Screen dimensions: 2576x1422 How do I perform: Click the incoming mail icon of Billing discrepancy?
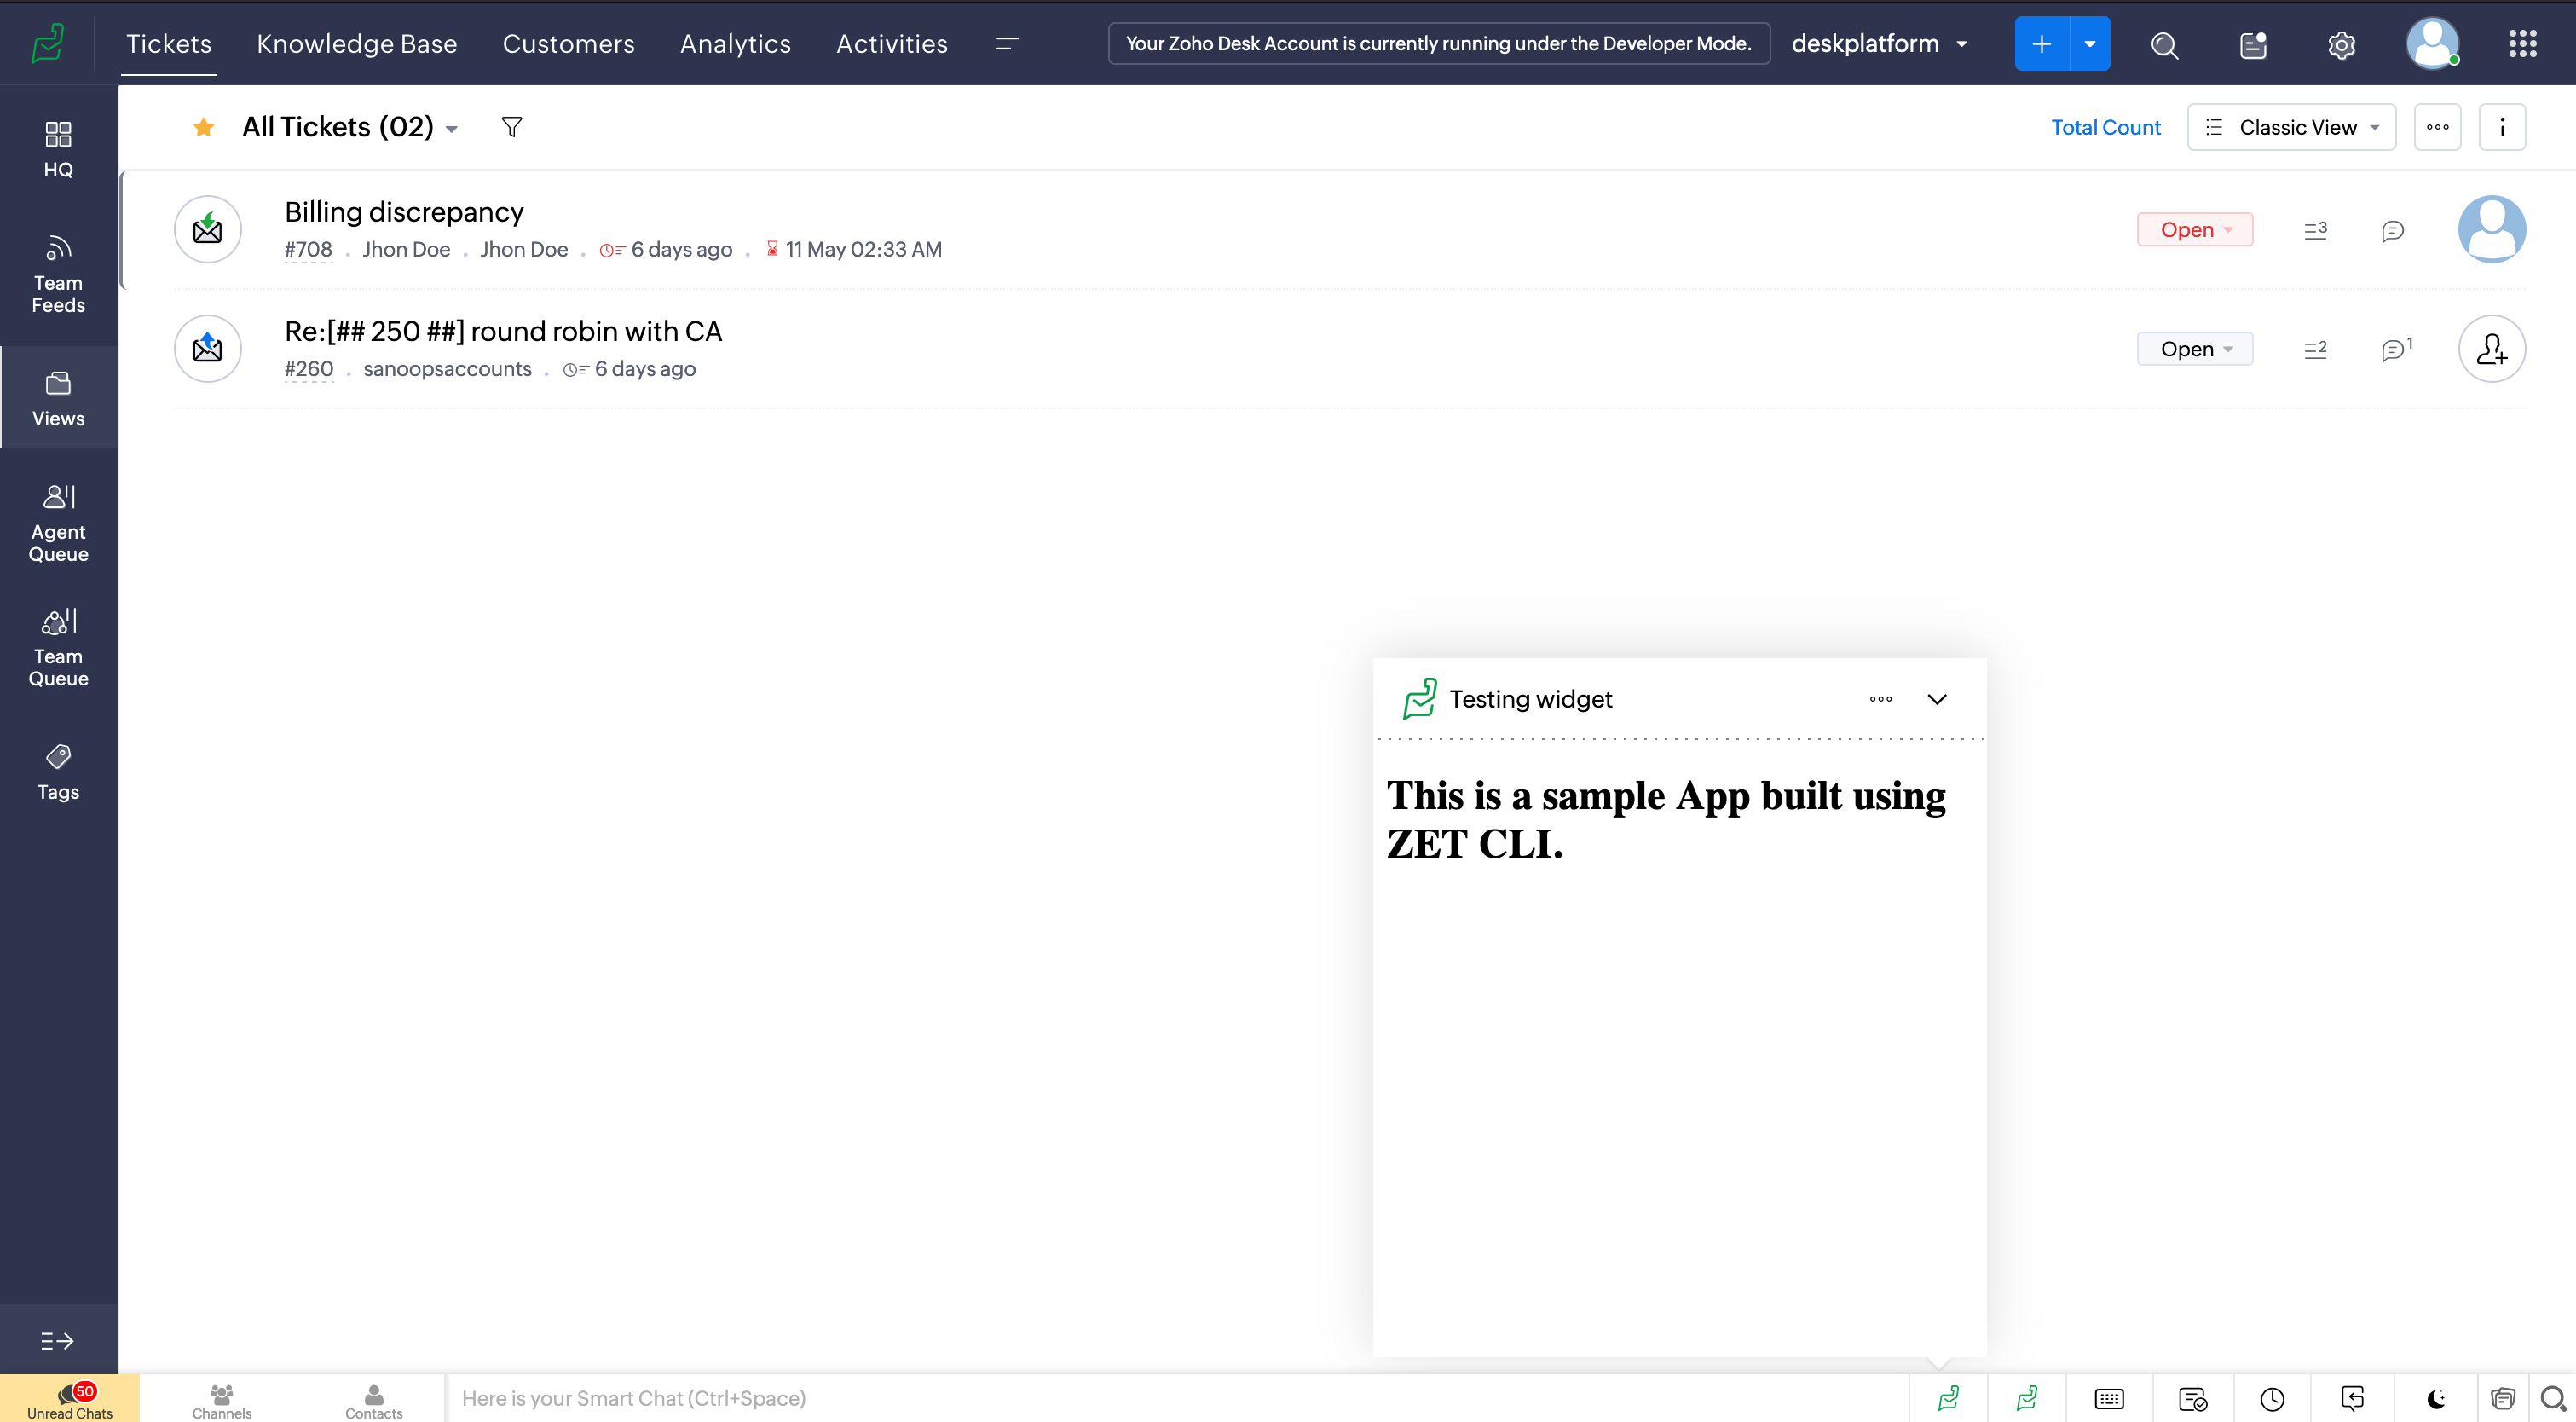click(208, 229)
